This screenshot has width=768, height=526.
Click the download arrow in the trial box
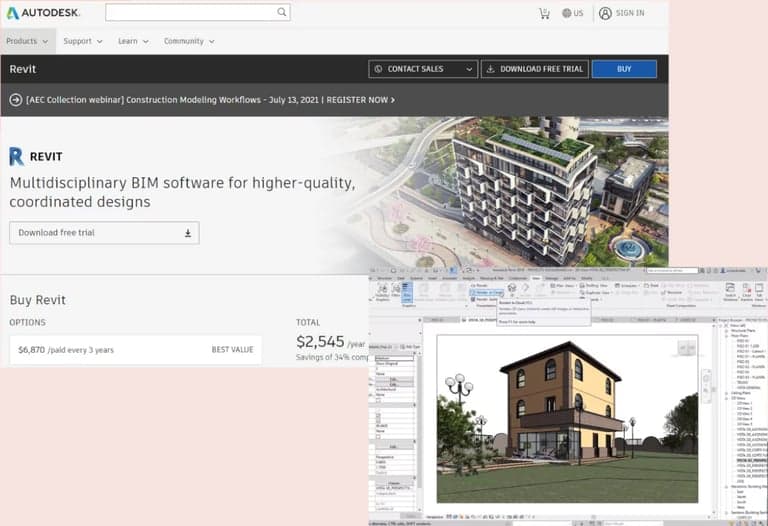(188, 233)
